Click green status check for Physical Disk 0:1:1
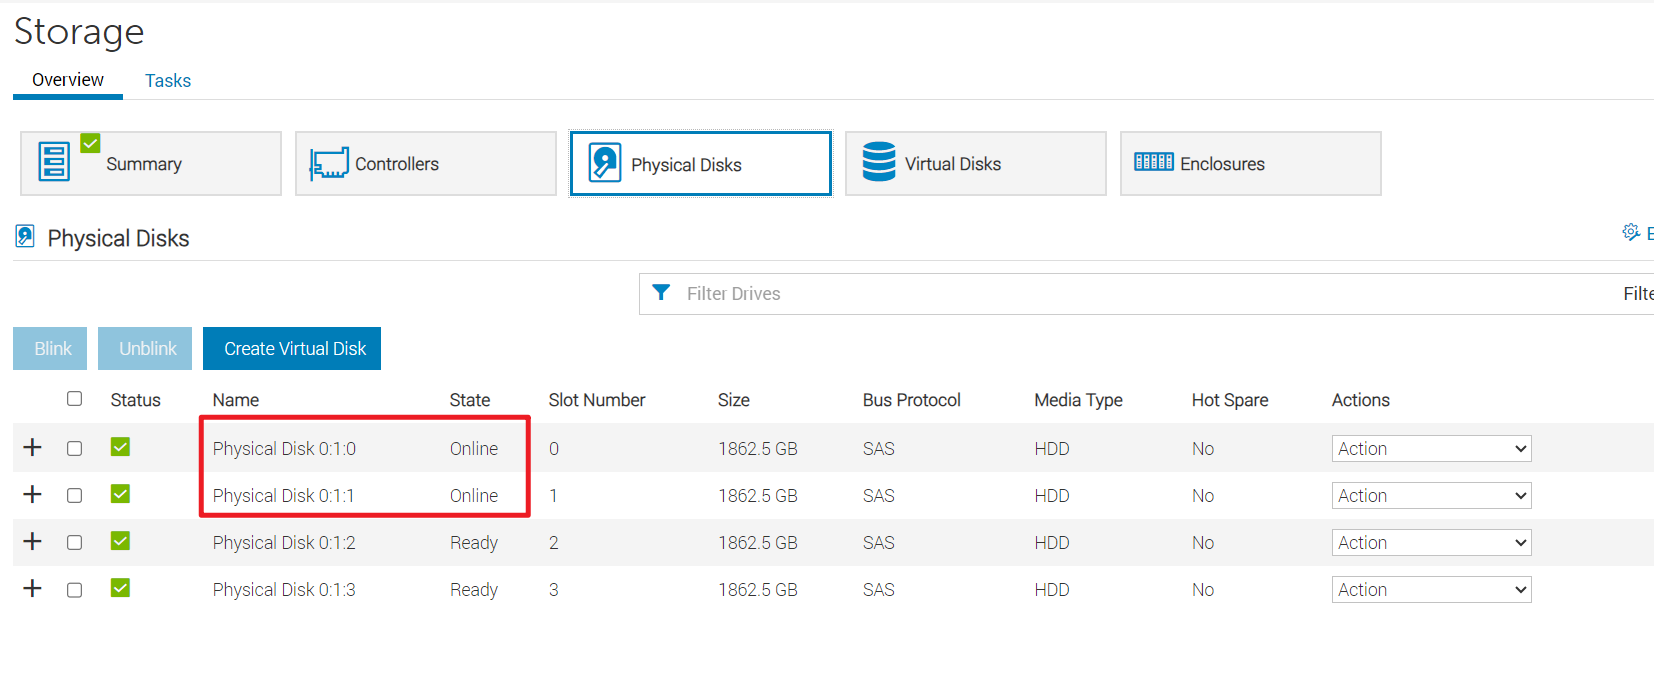 tap(120, 494)
